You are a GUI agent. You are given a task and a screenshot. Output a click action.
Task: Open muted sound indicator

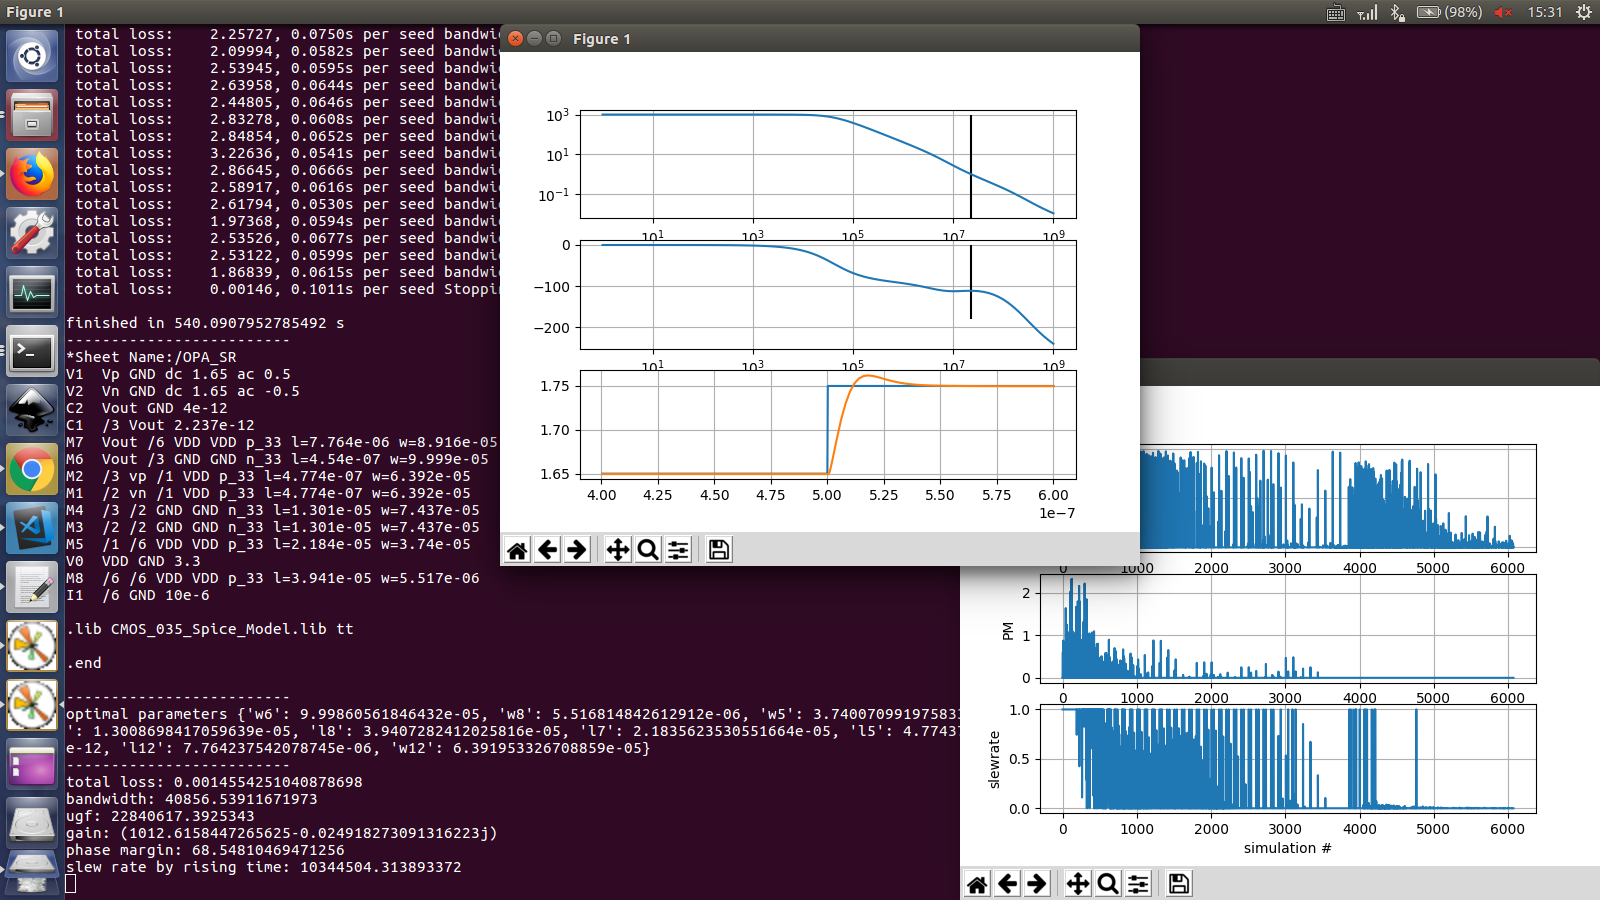click(1503, 12)
